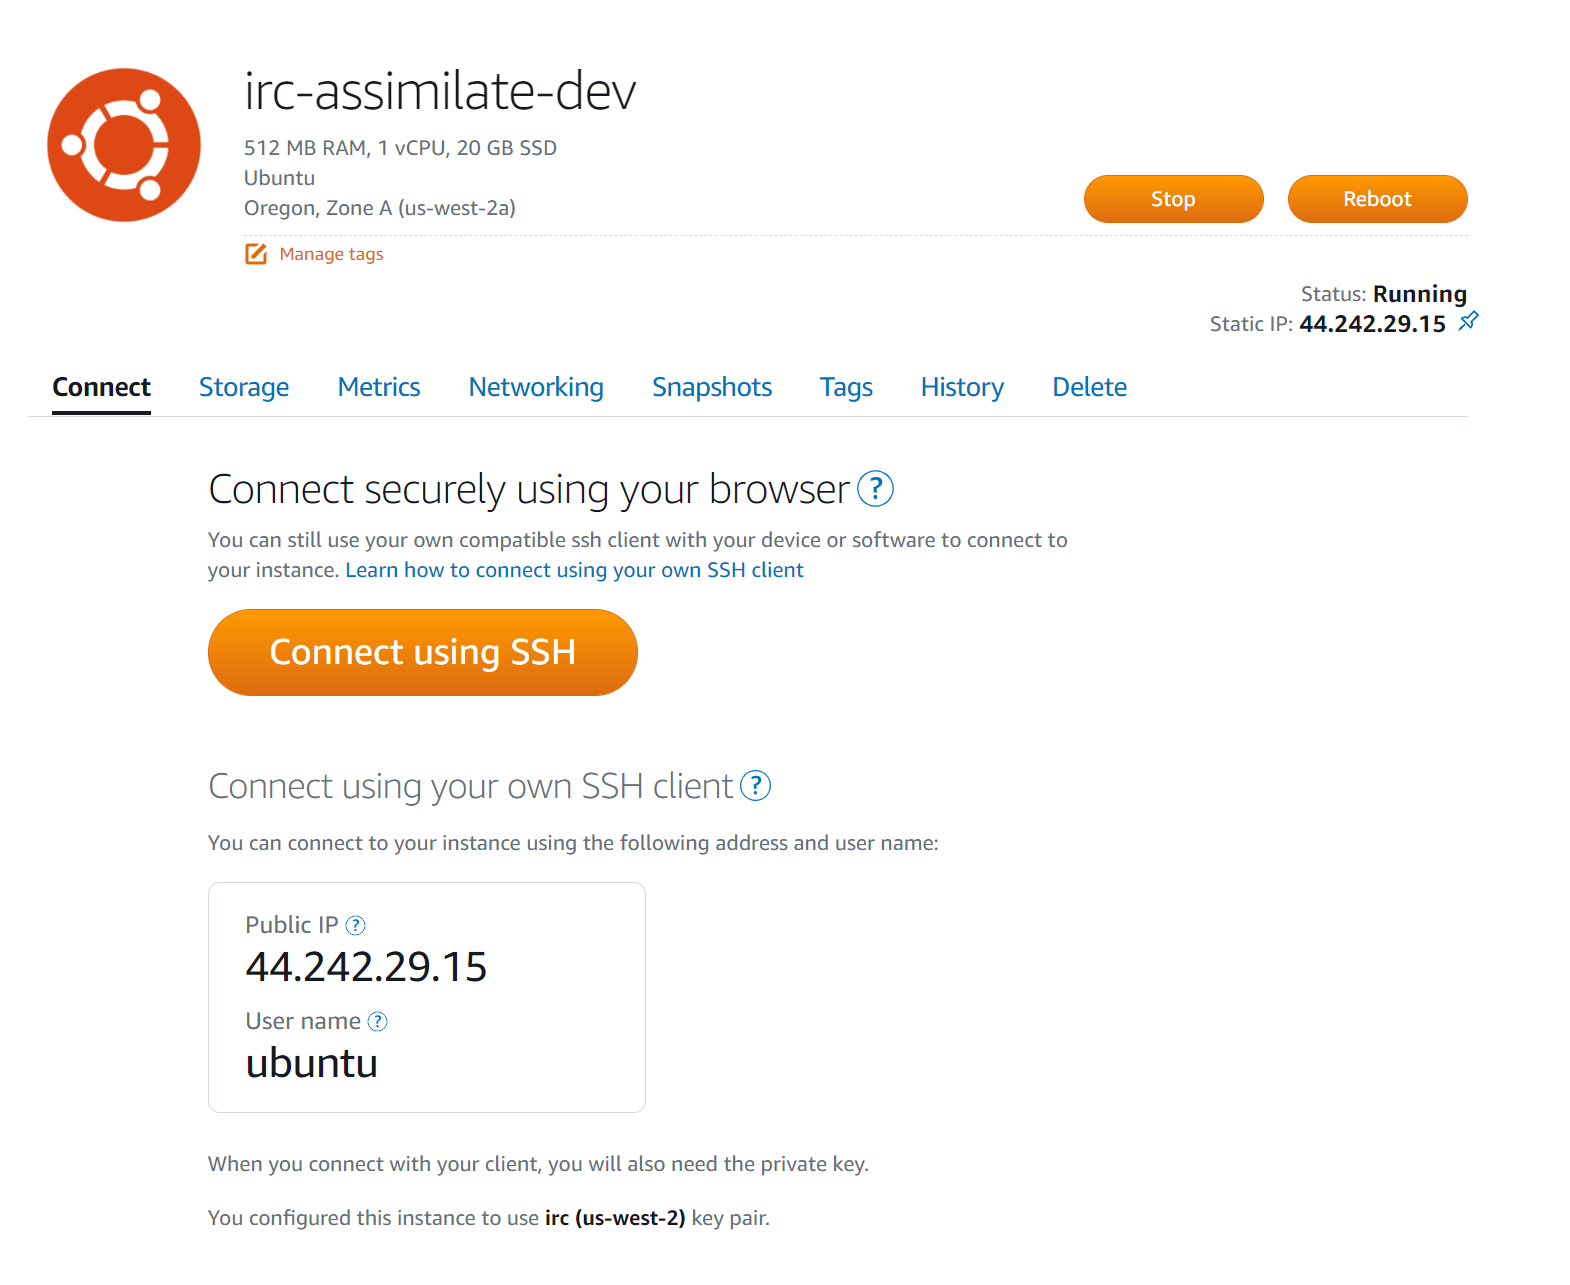1570x1285 pixels.
Task: Click the Manage tags edit icon
Action: [x=256, y=254]
